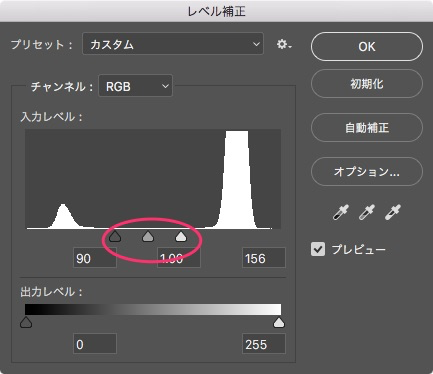Focus the input gamma field showing 1.00
The height and width of the screenshot is (374, 433).
[x=179, y=258]
